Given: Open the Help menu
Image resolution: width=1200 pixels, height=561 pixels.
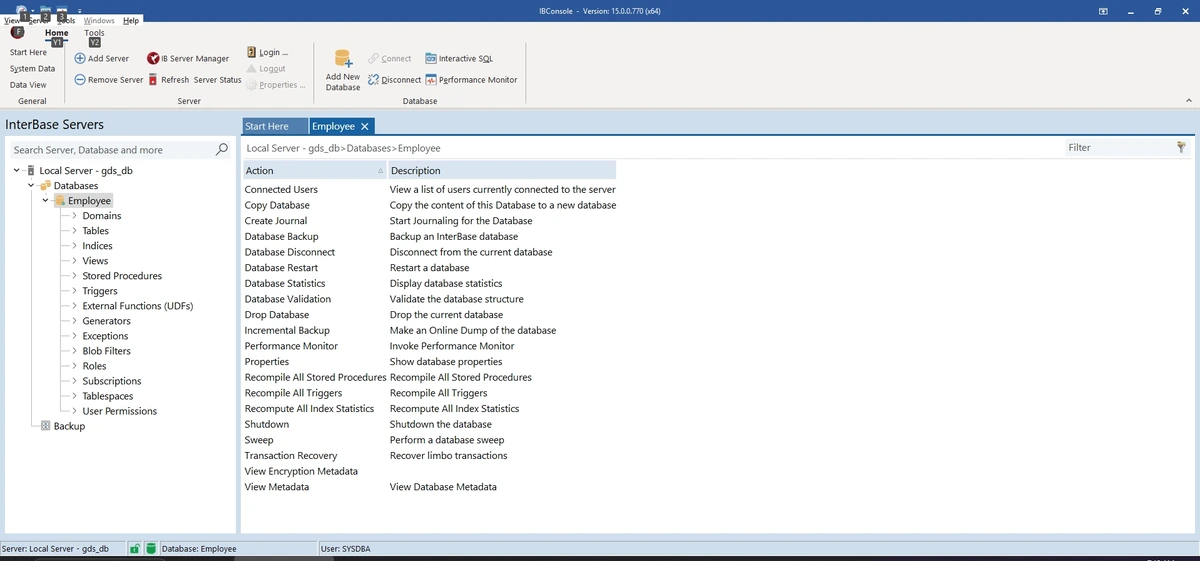Looking at the screenshot, I should [x=131, y=20].
